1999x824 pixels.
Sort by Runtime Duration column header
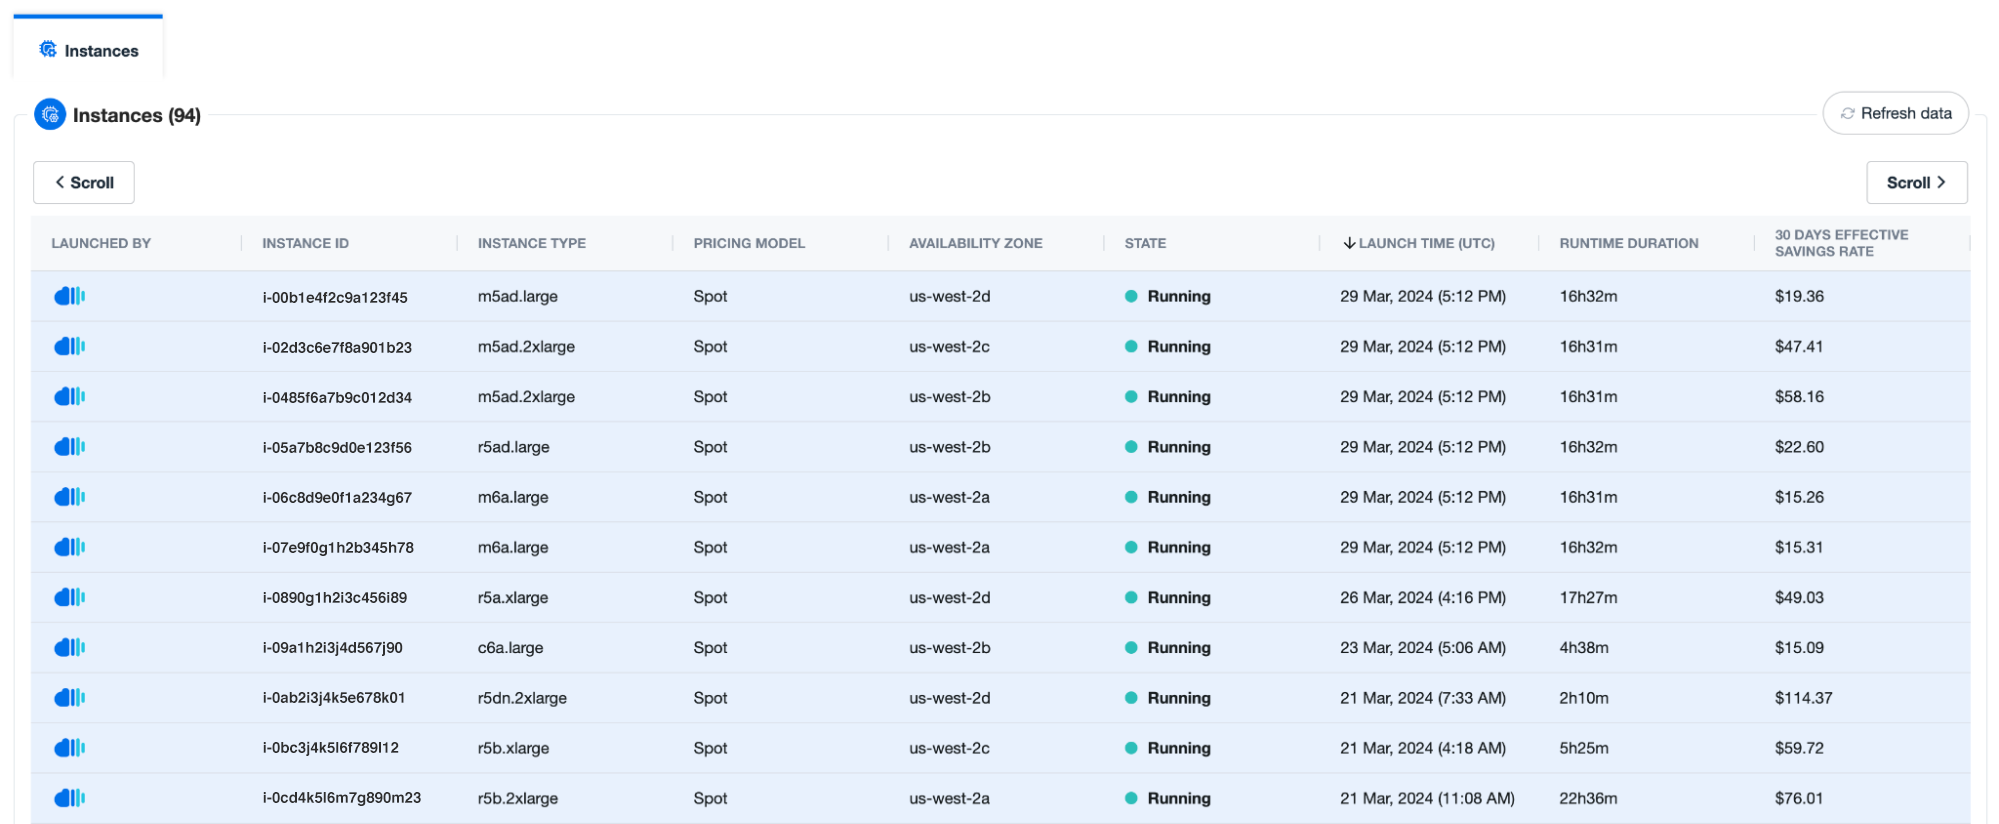1628,243
